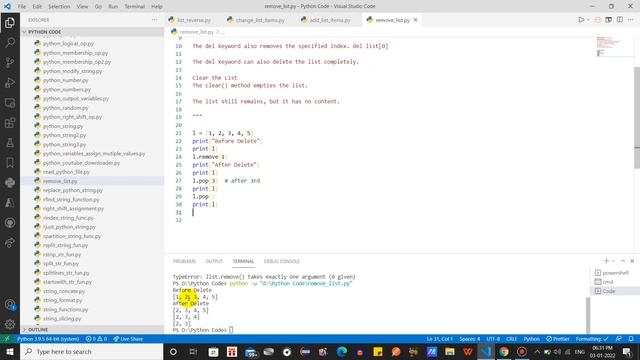The image size is (640, 360).
Task: Change line and column position indicator
Action: tap(440, 339)
